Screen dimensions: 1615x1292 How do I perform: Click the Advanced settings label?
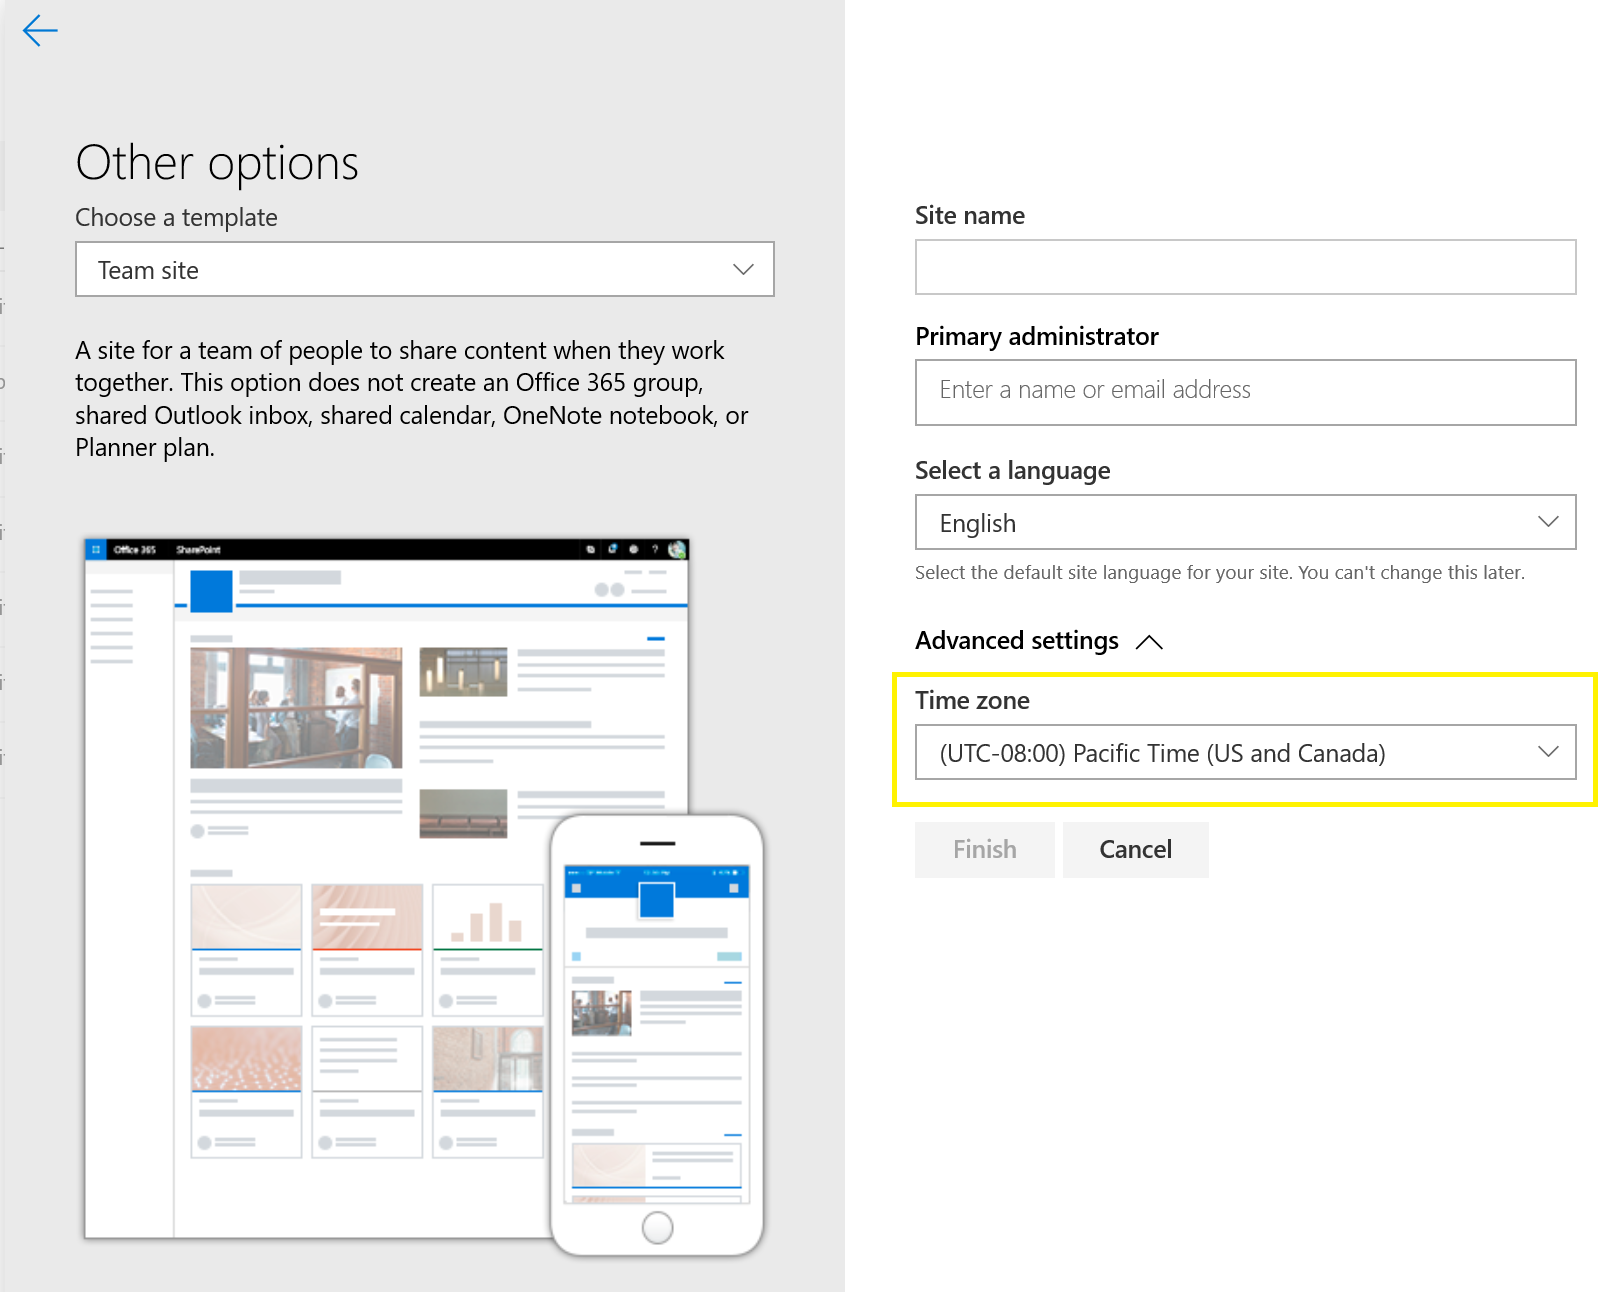coord(1017,641)
